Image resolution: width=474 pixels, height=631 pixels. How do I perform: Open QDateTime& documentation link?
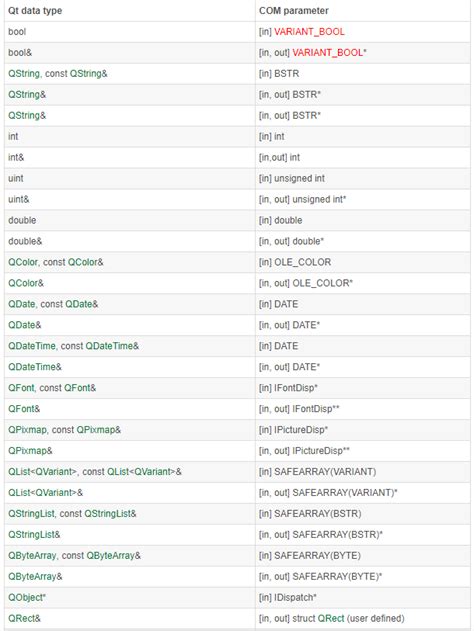[x=35, y=367]
